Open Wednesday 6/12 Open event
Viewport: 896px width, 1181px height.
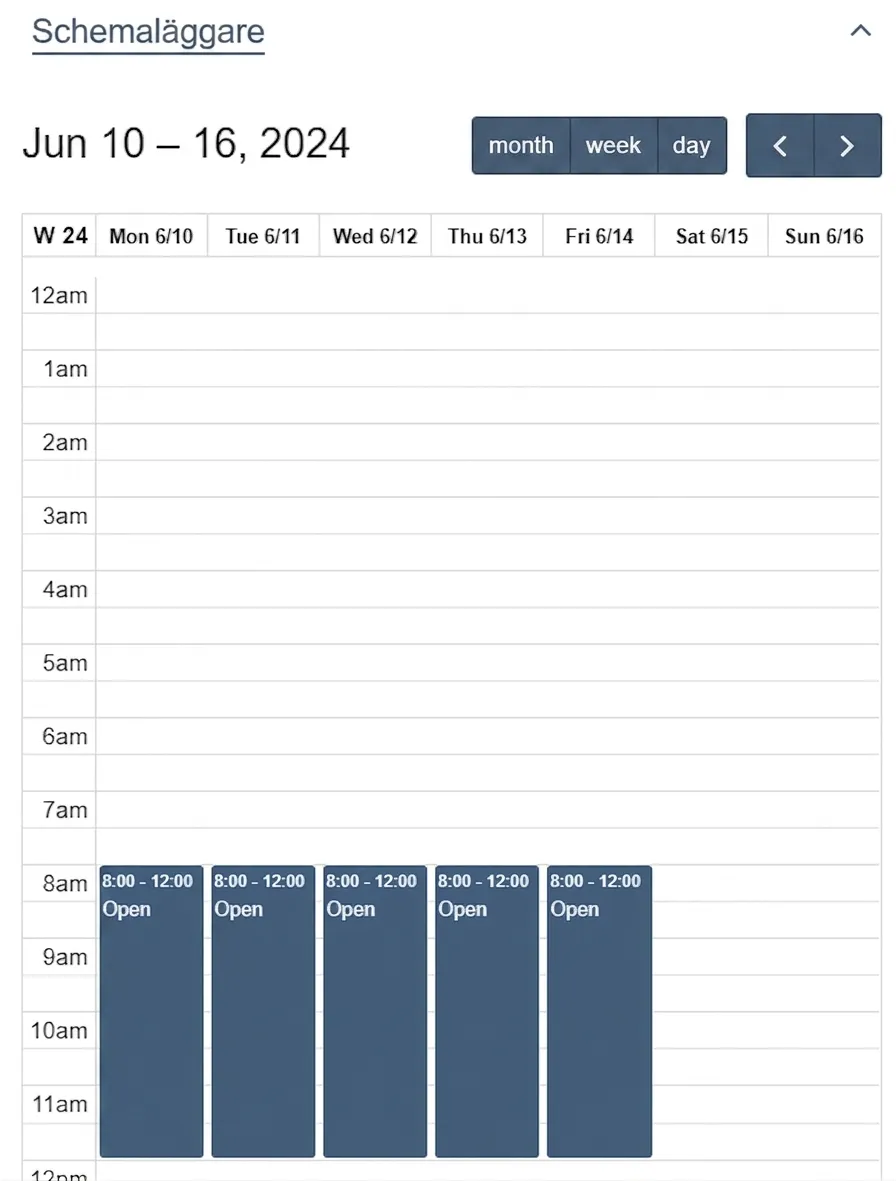(375, 1011)
